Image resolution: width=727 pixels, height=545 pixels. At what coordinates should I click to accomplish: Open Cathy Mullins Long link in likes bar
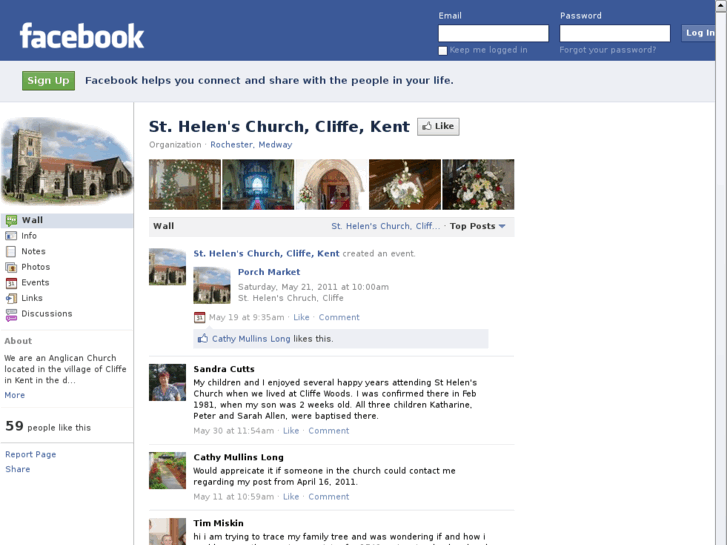click(x=251, y=339)
